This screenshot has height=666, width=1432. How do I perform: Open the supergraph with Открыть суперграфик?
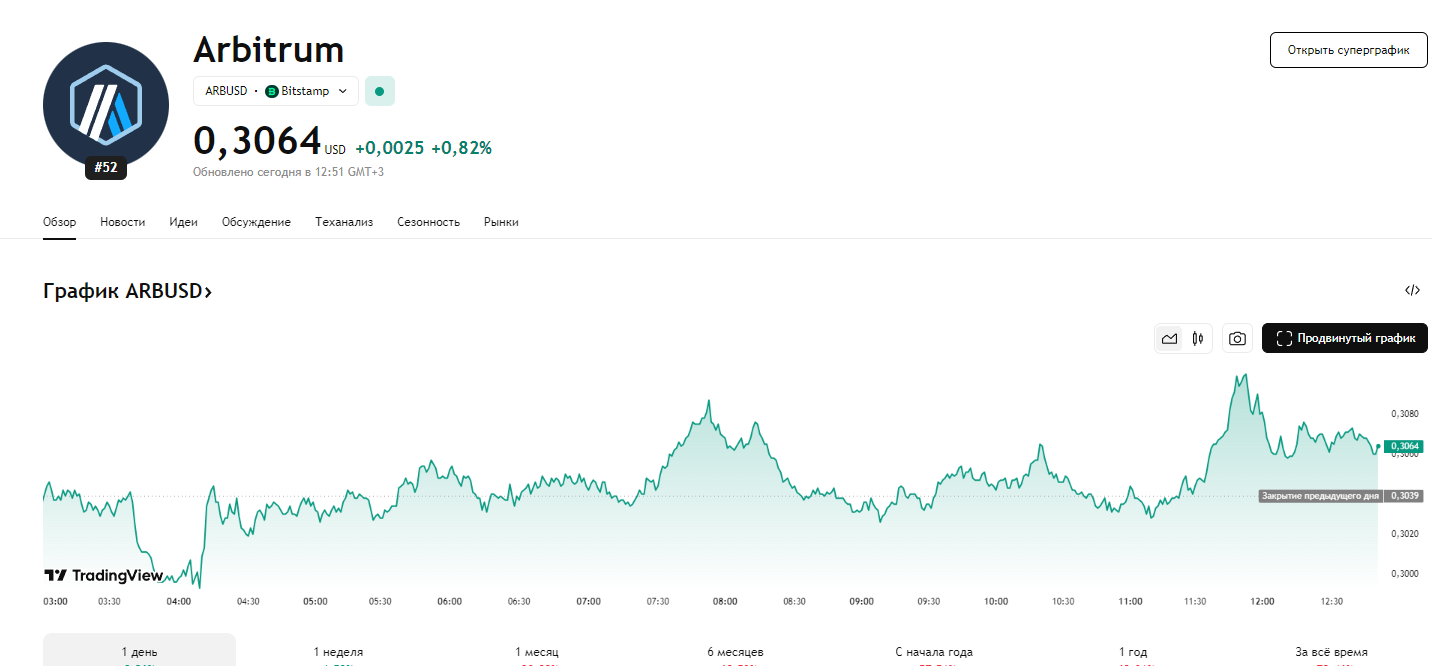(x=1348, y=50)
